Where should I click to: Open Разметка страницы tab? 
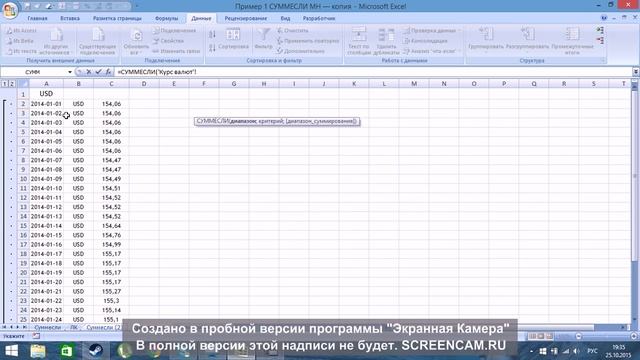coord(117,18)
